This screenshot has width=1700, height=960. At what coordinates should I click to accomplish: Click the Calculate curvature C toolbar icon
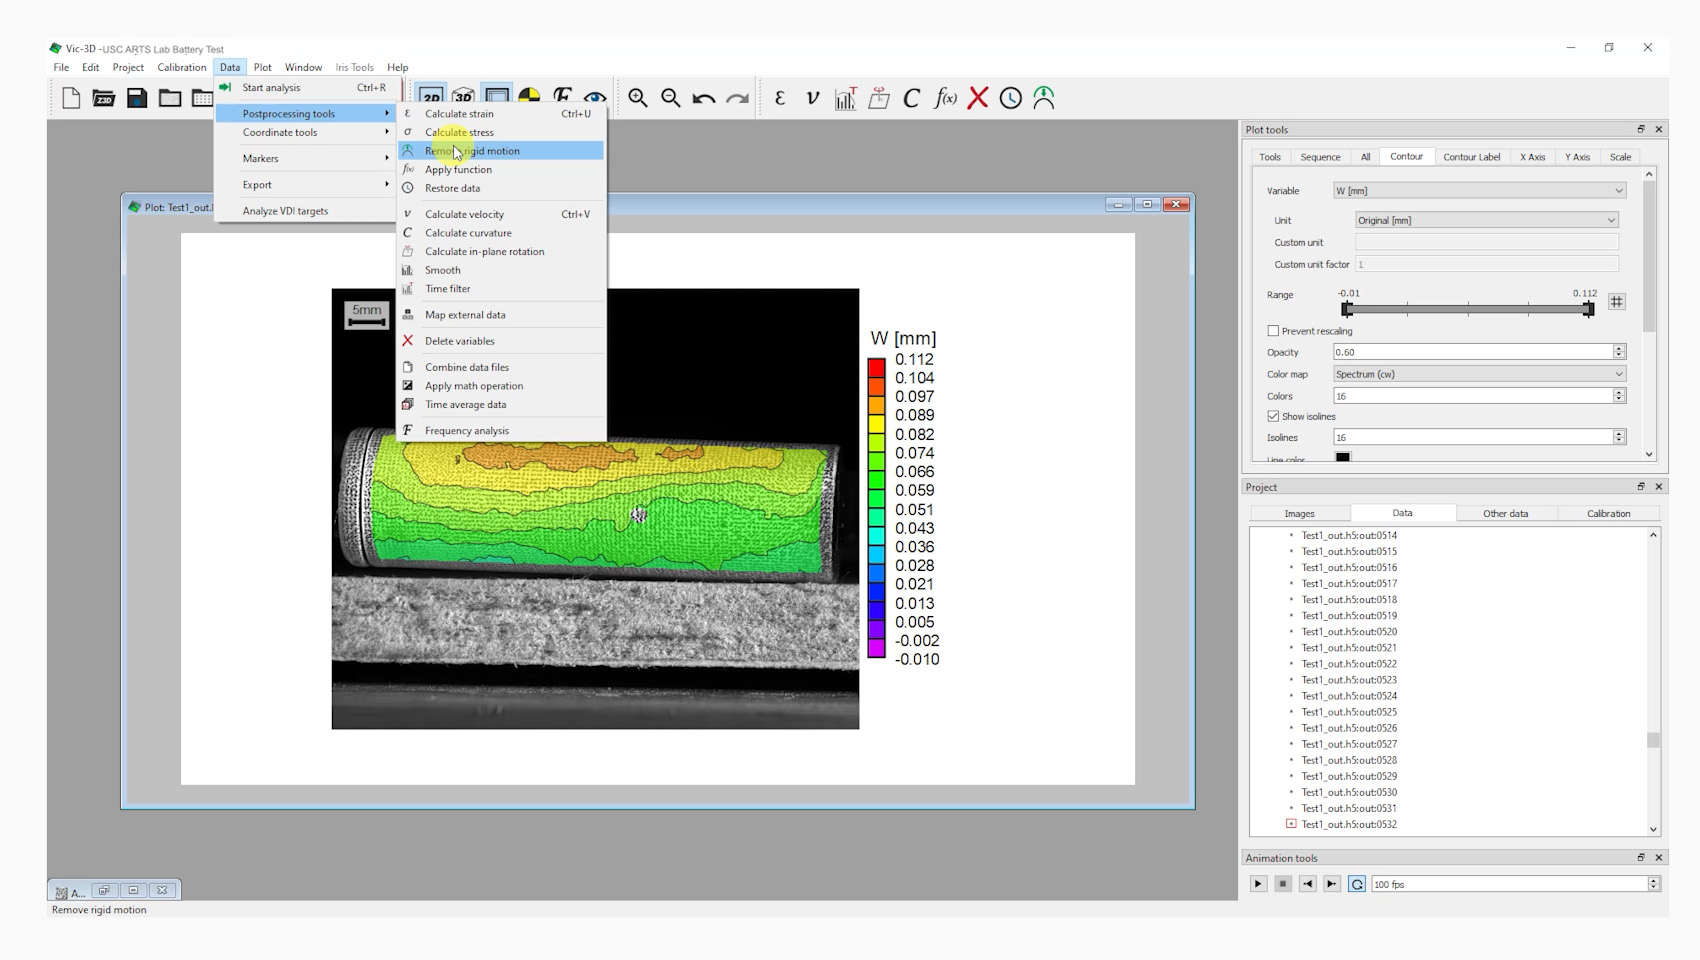click(x=911, y=98)
